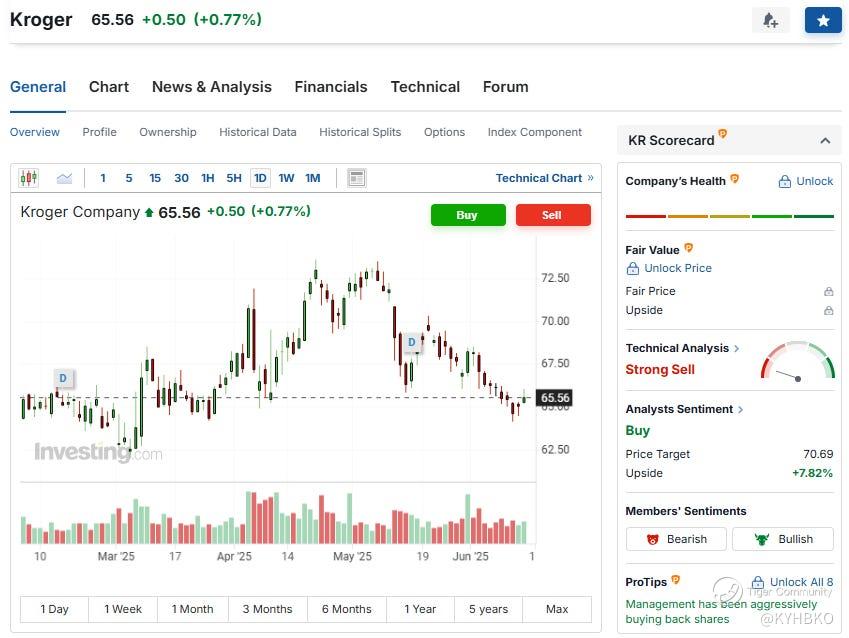Set chart interval to 1M
Image resolution: width=849 pixels, height=638 pixels.
pos(313,178)
